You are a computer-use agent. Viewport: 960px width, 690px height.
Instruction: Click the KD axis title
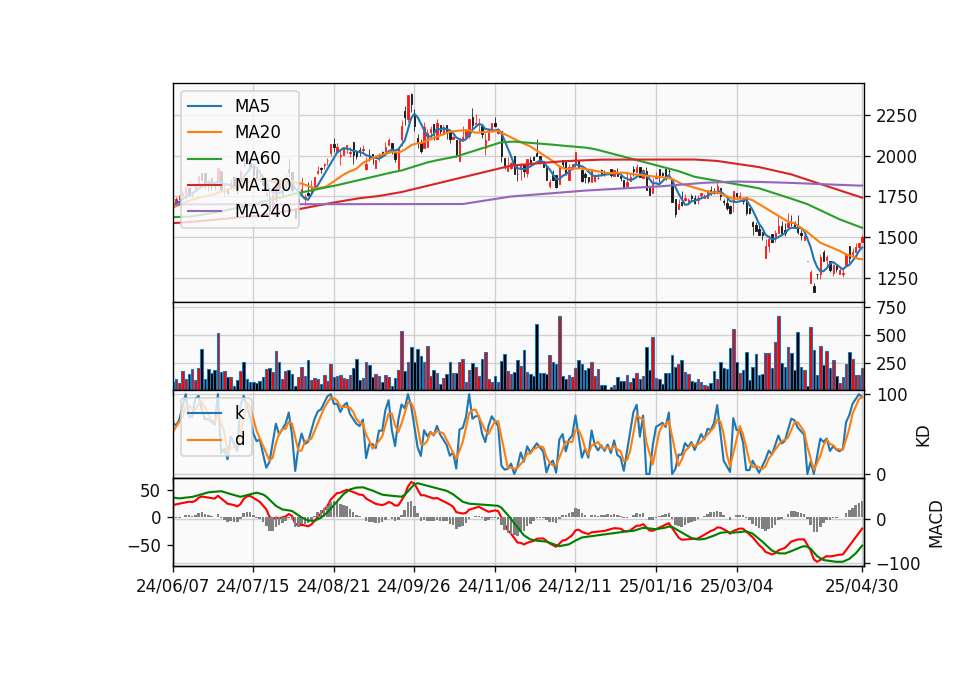[x=923, y=437]
